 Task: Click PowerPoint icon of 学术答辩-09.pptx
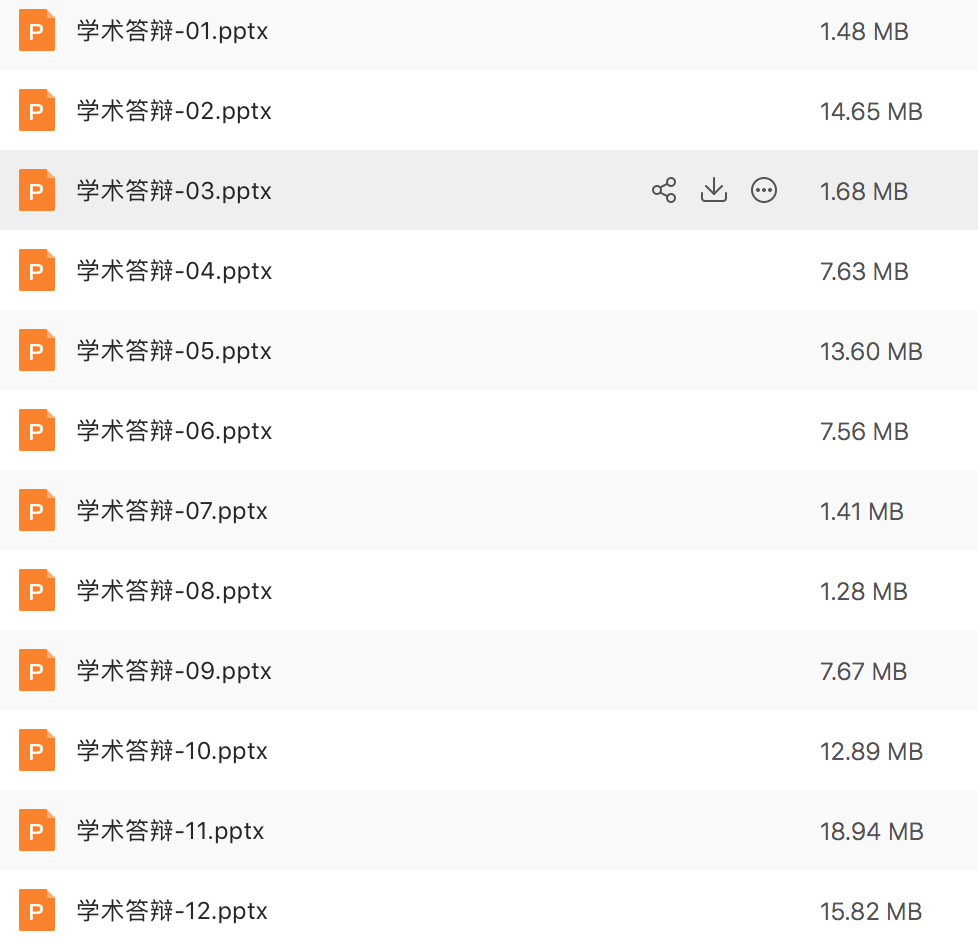click(37, 670)
